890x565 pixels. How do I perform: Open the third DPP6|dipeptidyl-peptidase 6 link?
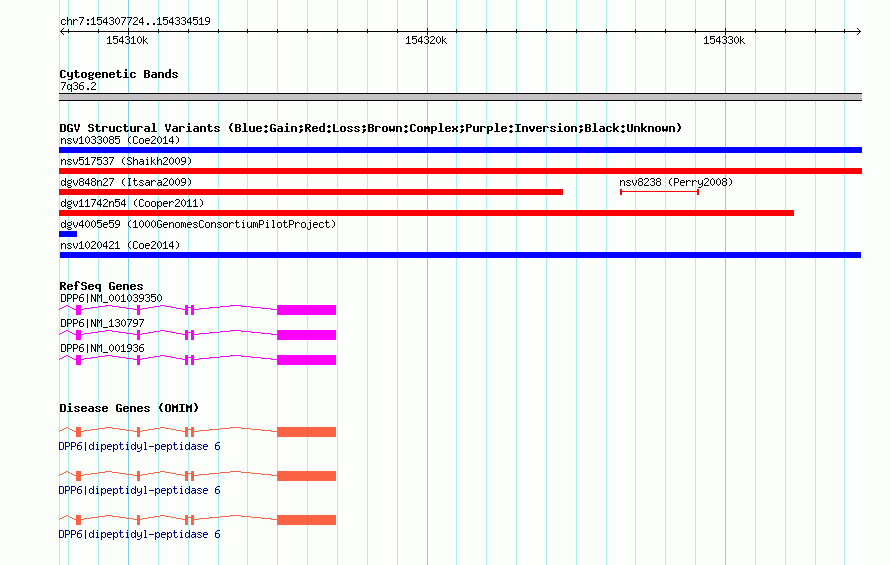(x=140, y=534)
